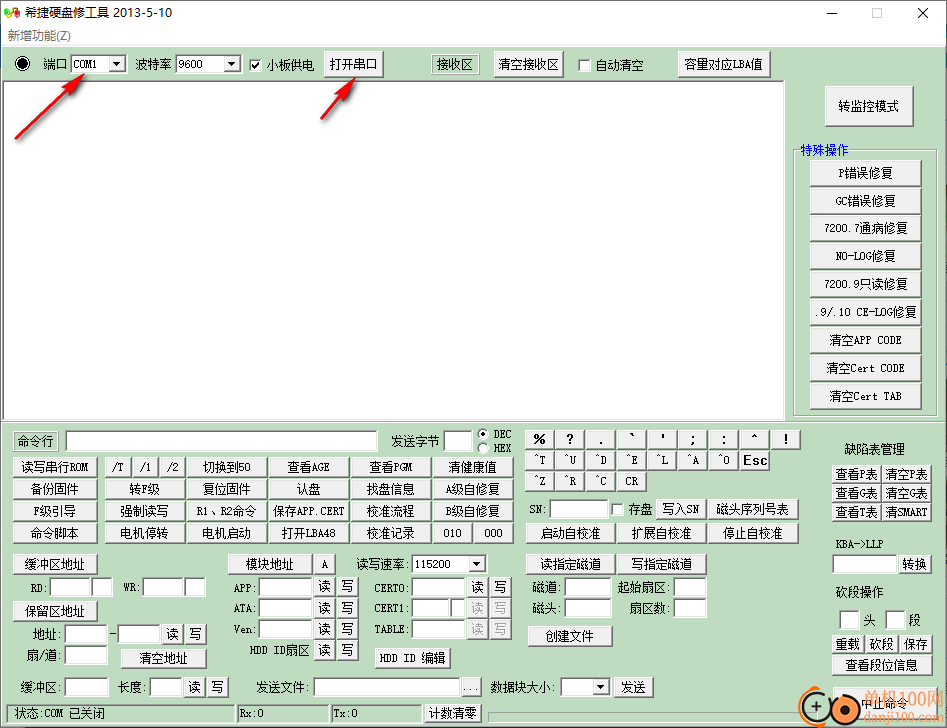Send the ^U control key
The image size is (947, 728).
click(x=570, y=460)
